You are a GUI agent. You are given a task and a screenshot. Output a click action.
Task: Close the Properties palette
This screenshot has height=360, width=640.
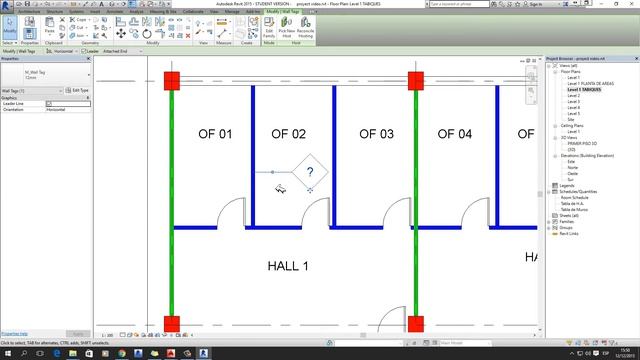(89, 59)
